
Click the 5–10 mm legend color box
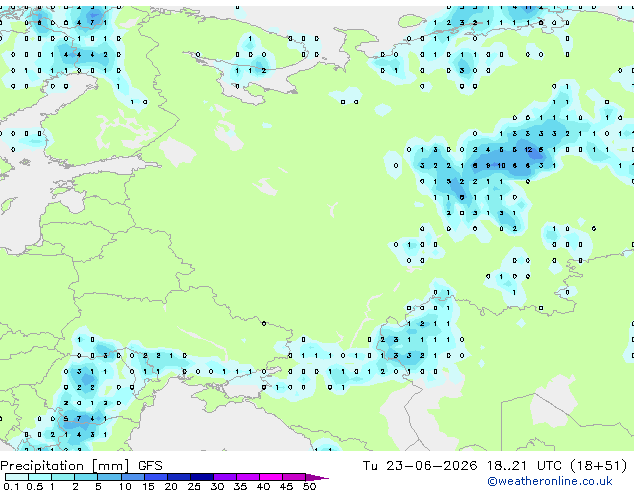tap(109, 477)
